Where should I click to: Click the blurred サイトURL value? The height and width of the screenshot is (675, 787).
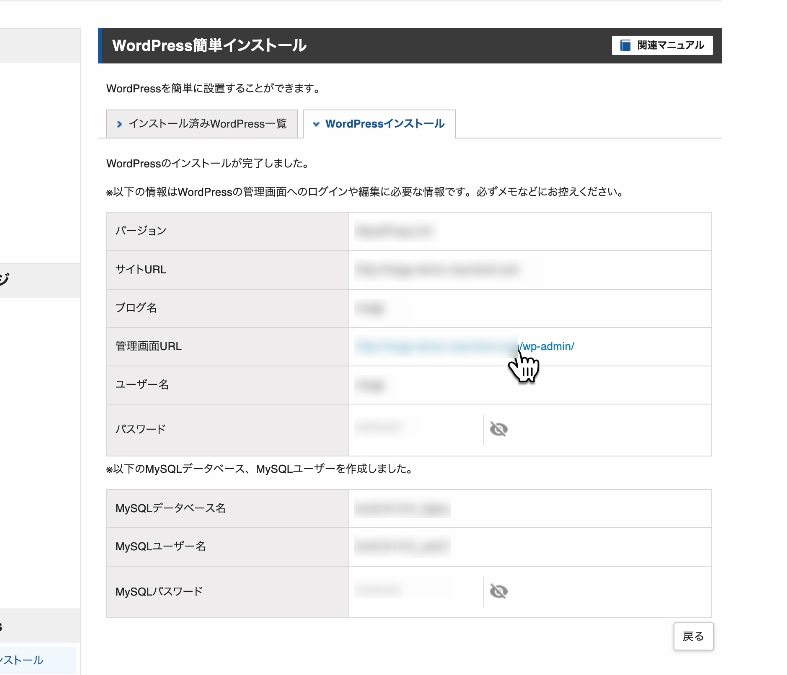[x=437, y=269]
